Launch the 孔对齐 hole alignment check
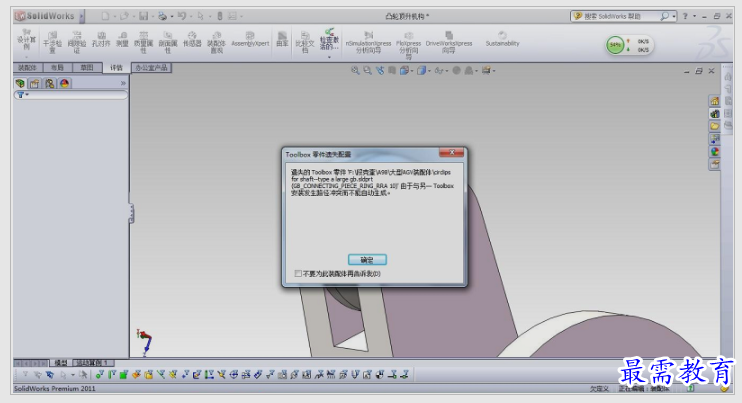The width and height of the screenshot is (742, 403). [x=101, y=39]
